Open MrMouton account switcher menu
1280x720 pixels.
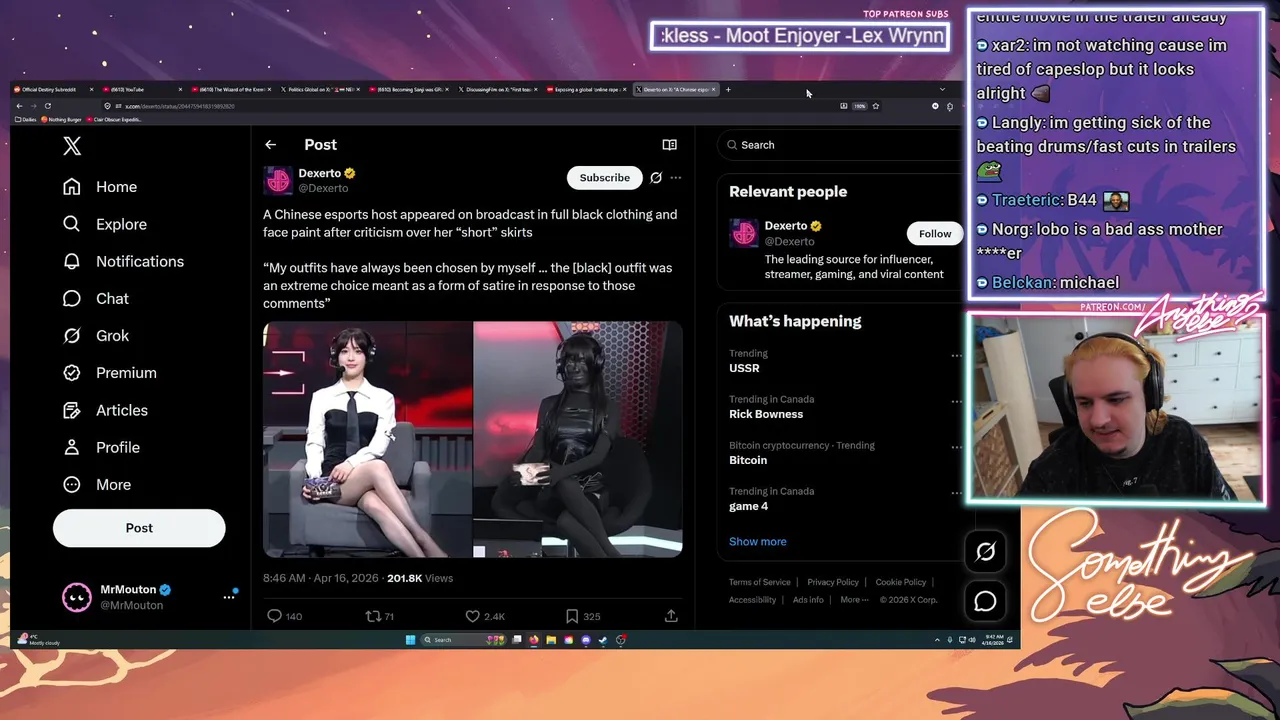tap(148, 597)
